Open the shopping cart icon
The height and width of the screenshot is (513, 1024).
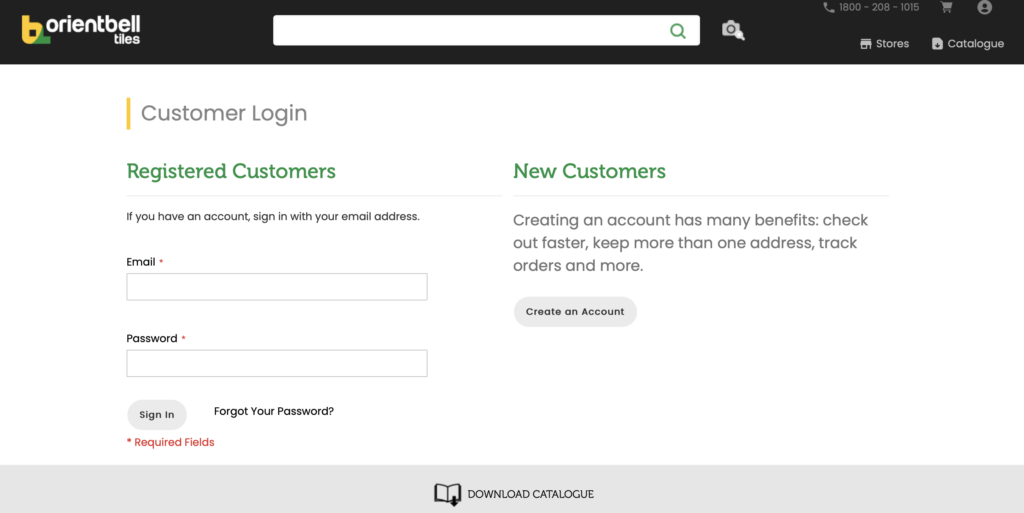pyautogui.click(x=946, y=7)
